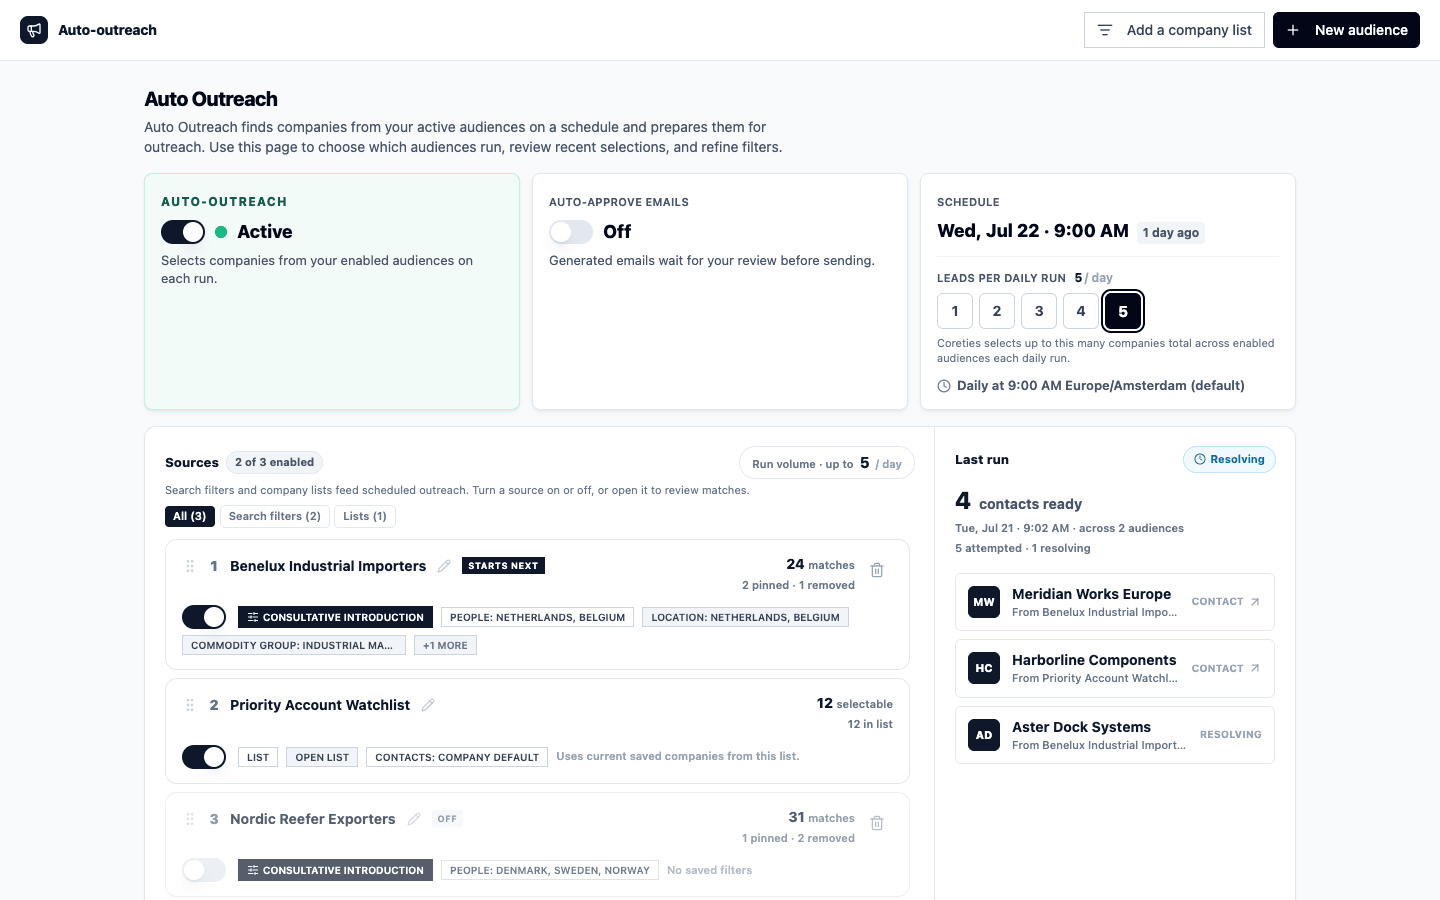The width and height of the screenshot is (1440, 900).
Task: Click the 24 matches count
Action: (x=820, y=565)
